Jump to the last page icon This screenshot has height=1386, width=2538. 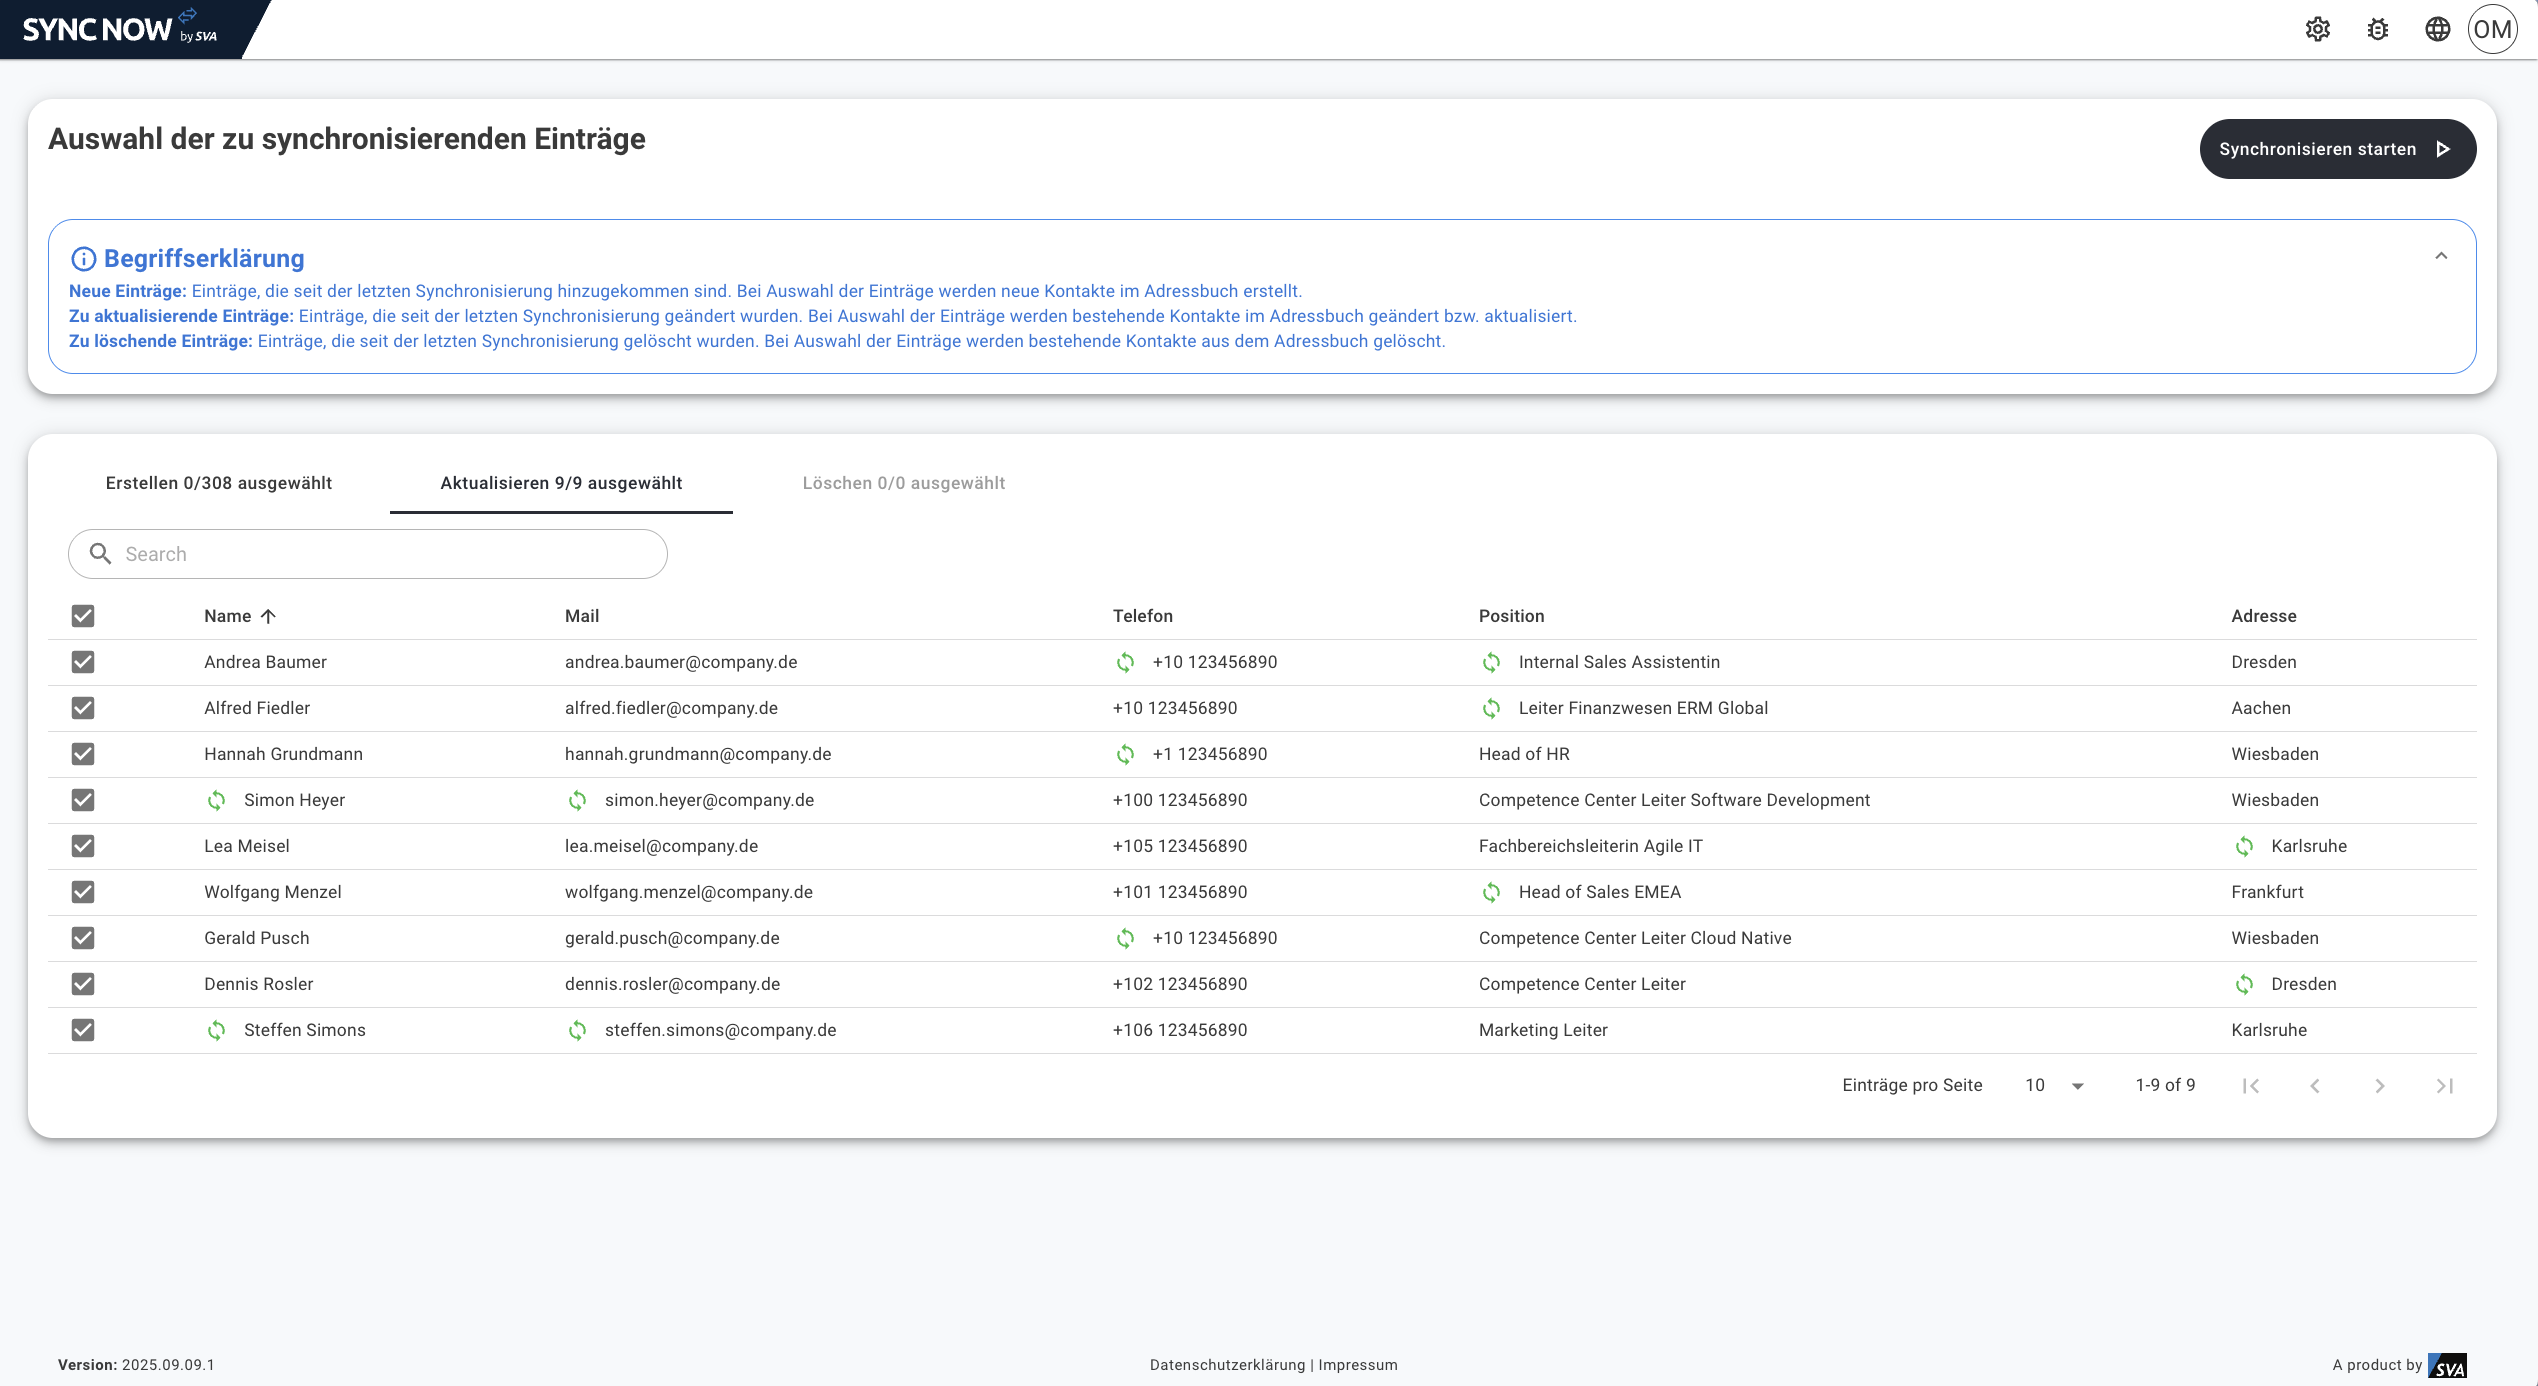click(x=2444, y=1086)
